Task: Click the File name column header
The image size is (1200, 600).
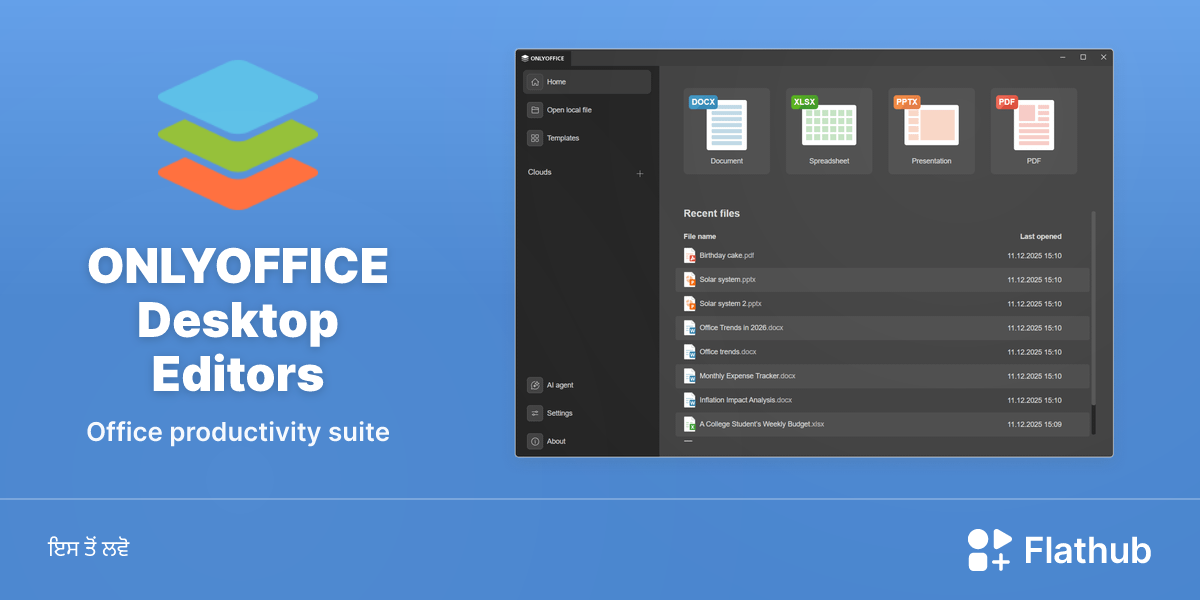Action: point(700,237)
